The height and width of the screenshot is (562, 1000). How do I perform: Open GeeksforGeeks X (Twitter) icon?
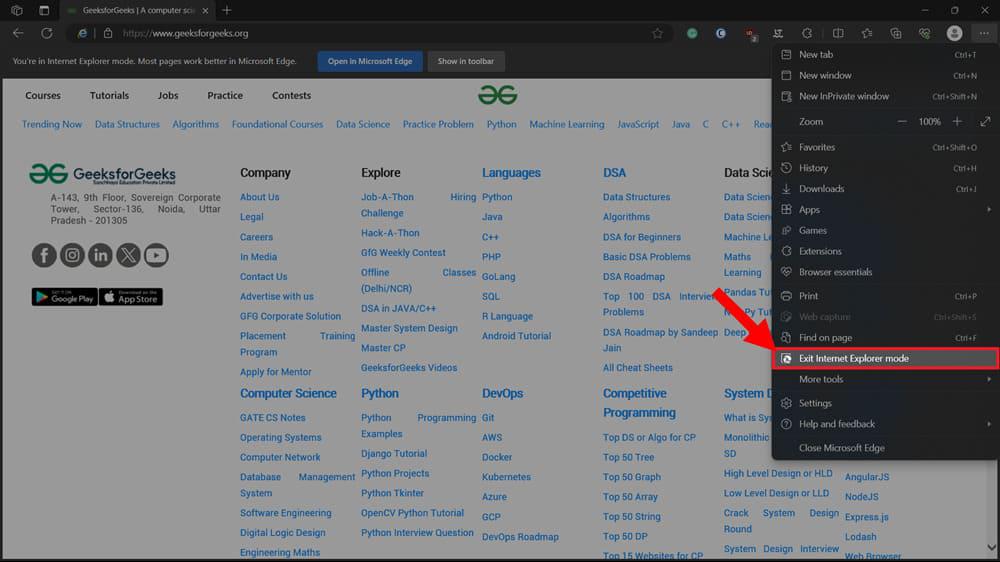coord(128,255)
